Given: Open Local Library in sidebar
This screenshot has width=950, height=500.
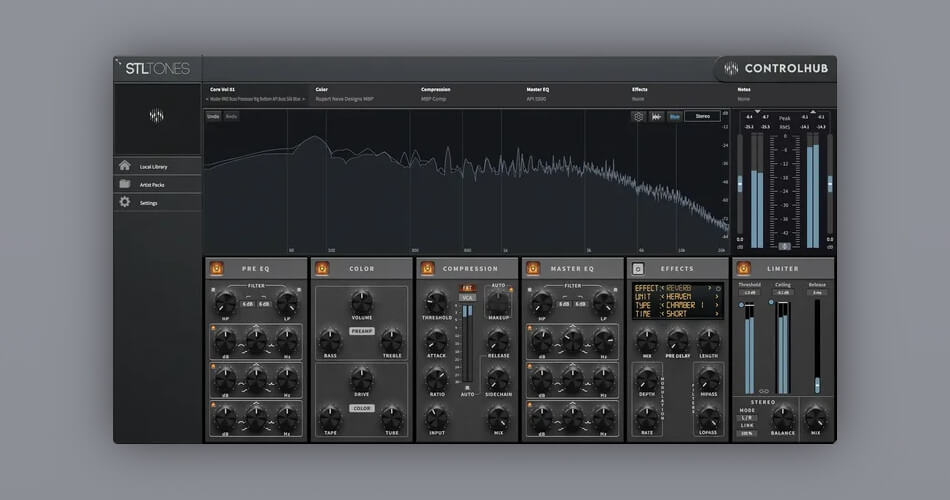Looking at the screenshot, I should [x=157, y=166].
